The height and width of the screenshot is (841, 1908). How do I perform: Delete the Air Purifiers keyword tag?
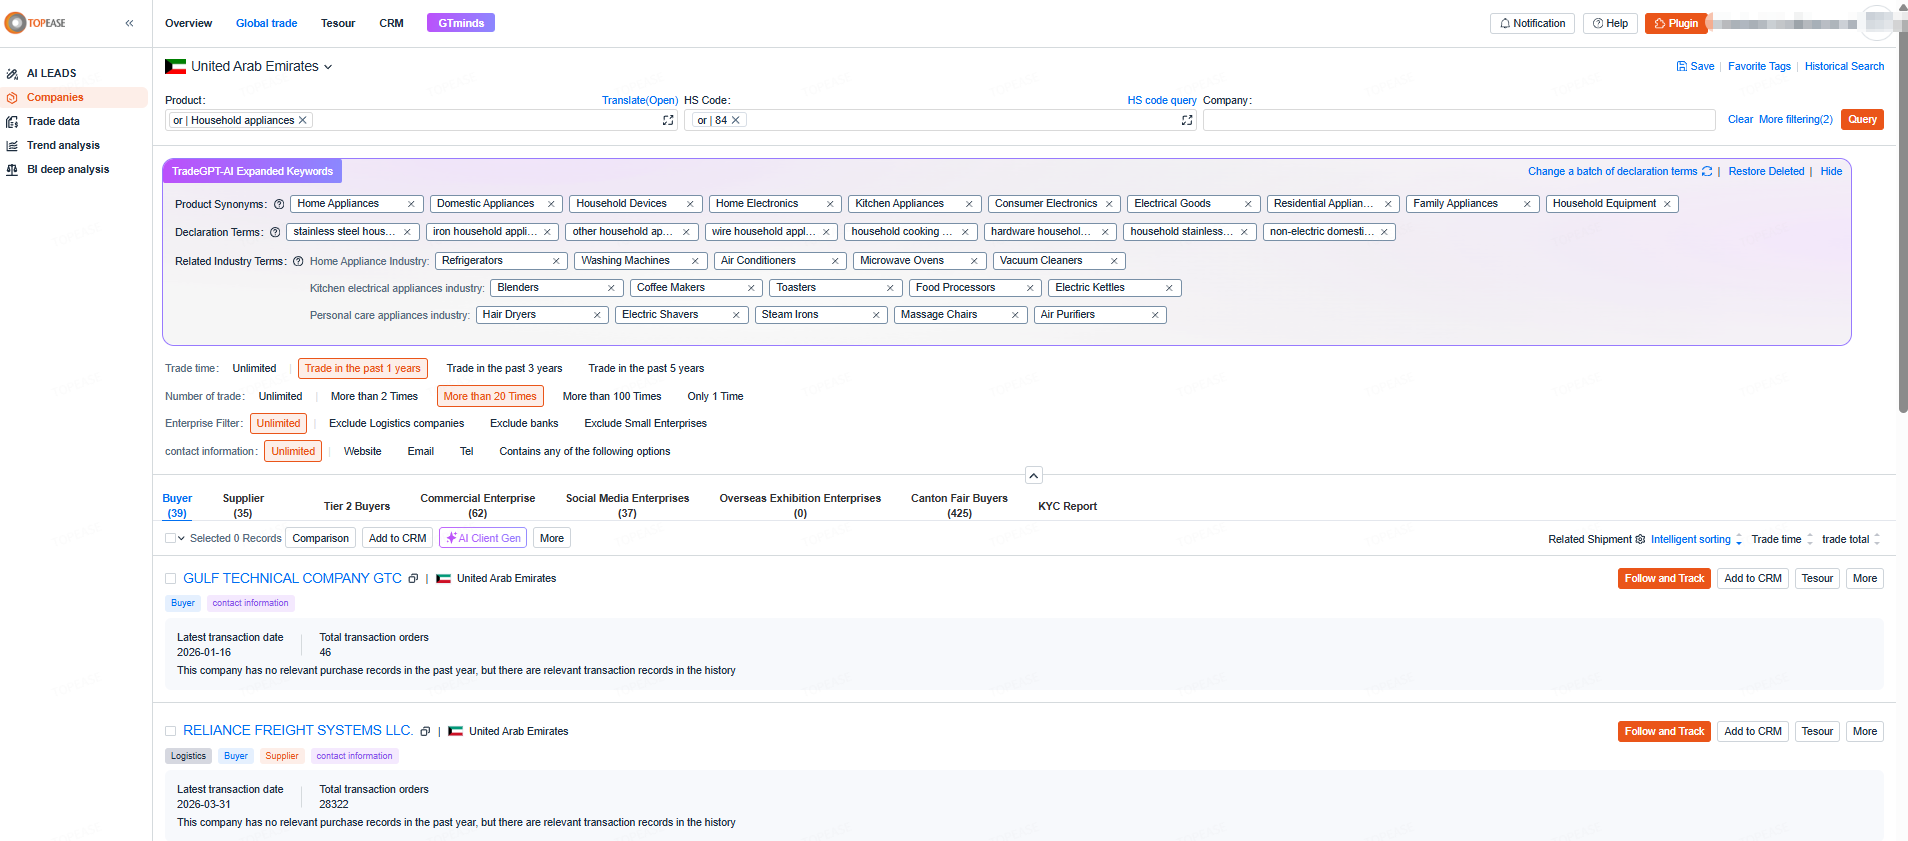[1155, 315]
